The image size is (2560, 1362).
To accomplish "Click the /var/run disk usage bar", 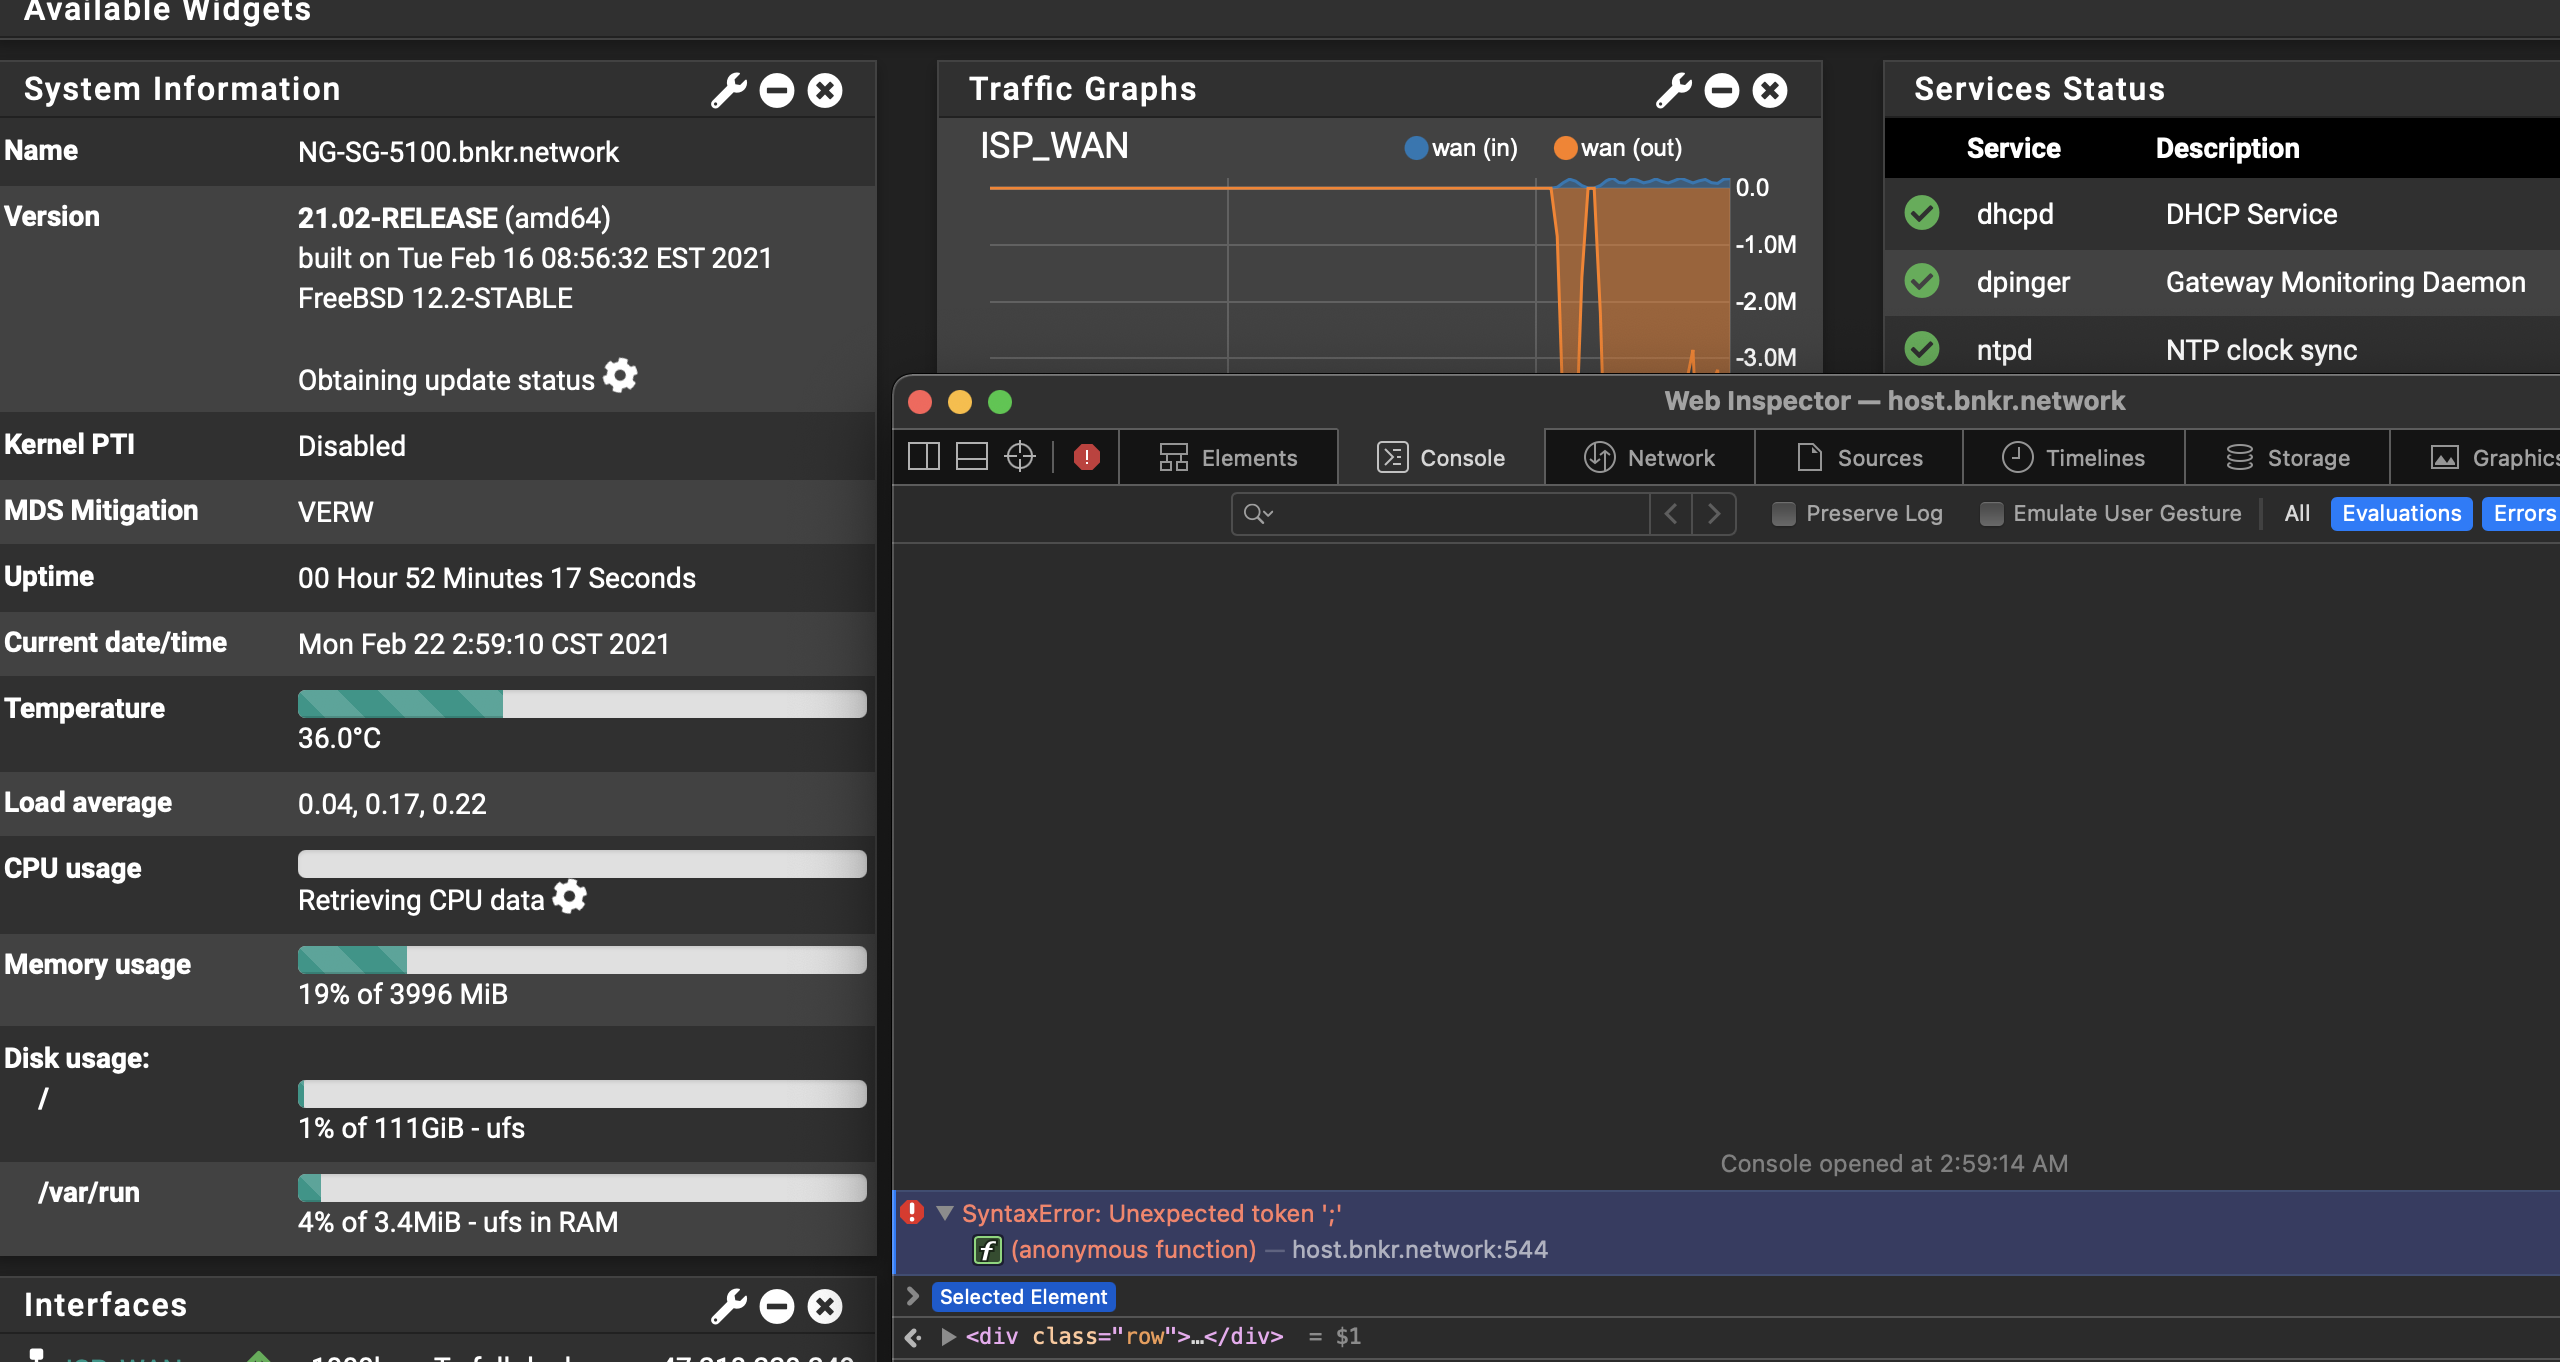I will coord(582,1188).
